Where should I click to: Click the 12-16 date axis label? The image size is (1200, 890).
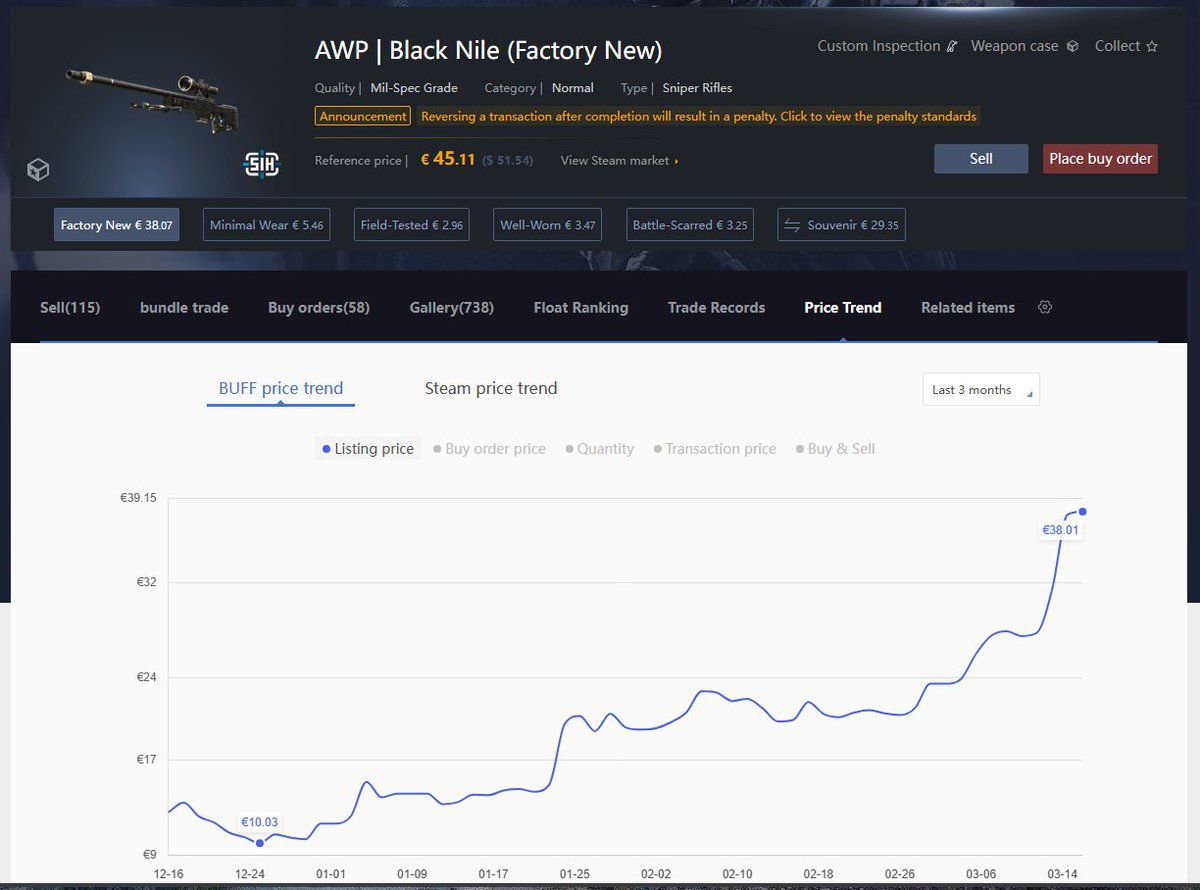(168, 874)
